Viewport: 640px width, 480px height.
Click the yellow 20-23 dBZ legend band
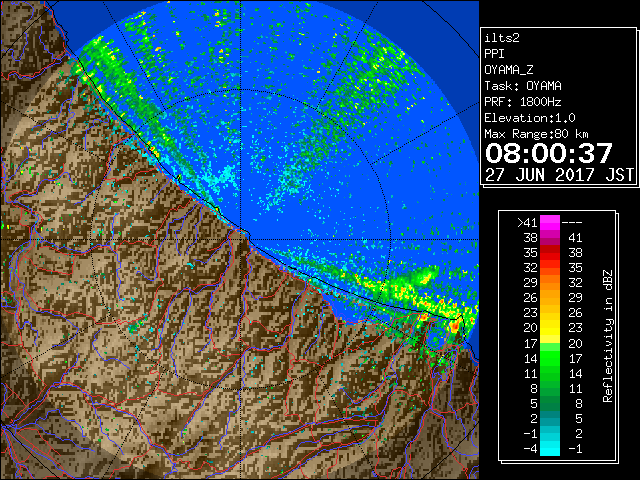[x=550, y=328]
